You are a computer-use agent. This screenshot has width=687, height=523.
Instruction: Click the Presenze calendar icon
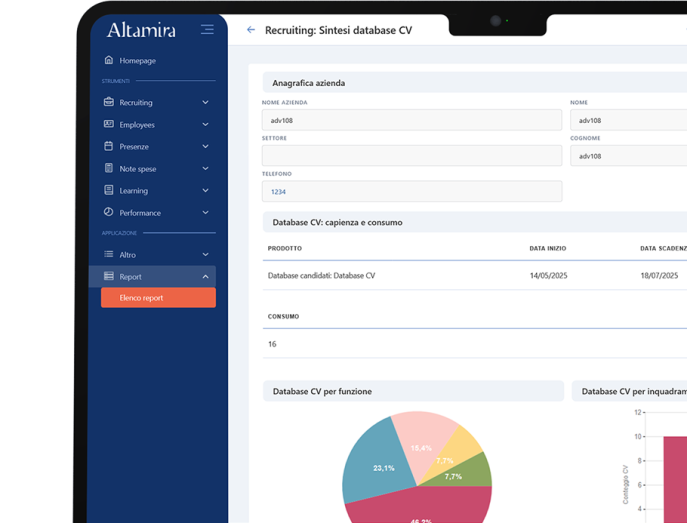(x=109, y=146)
